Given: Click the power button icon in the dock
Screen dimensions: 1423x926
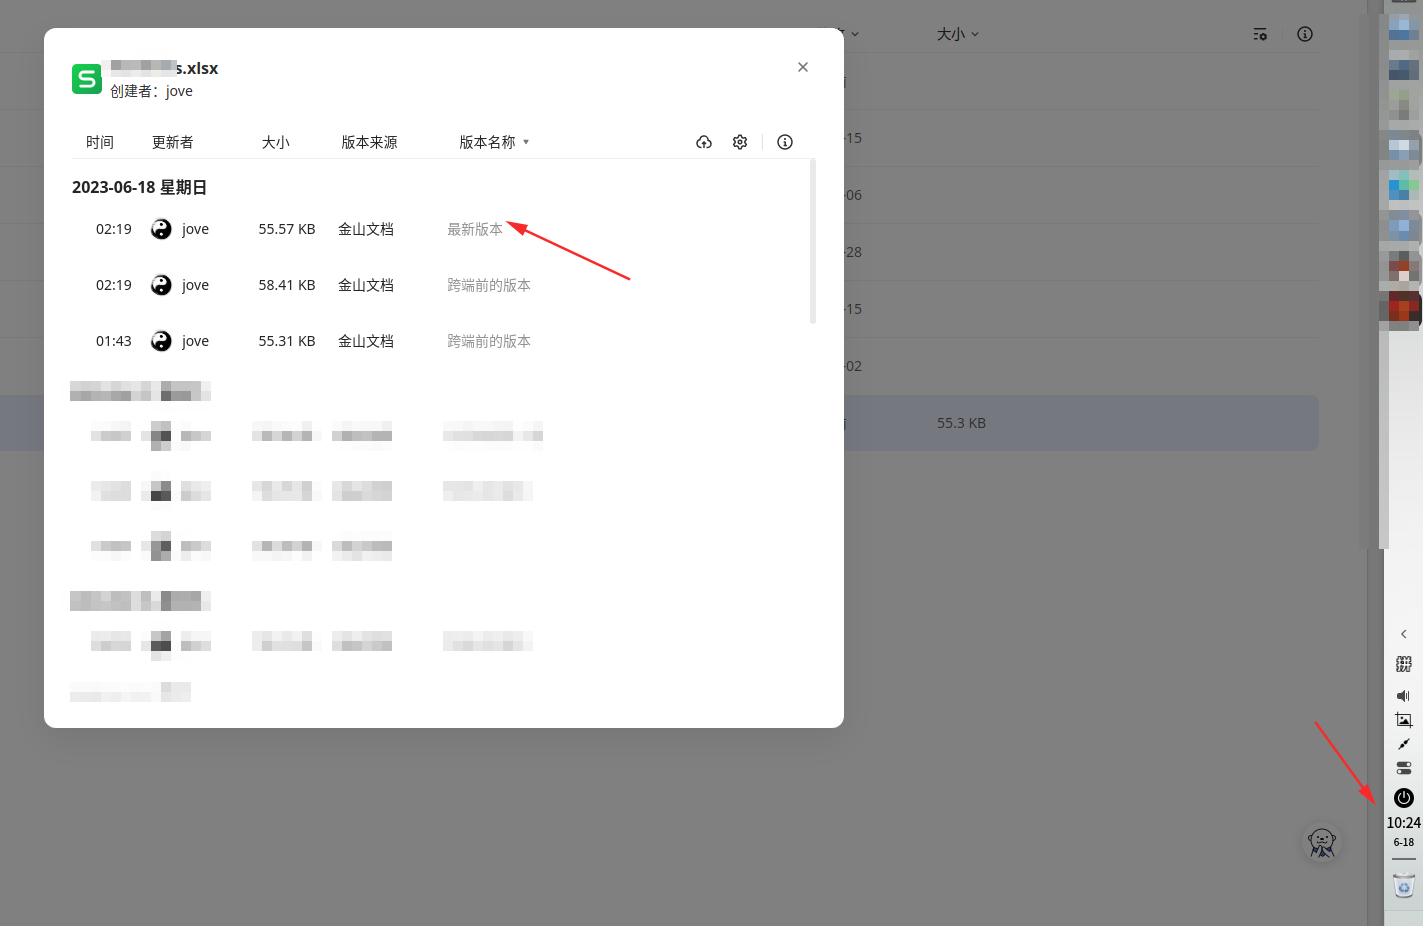Looking at the screenshot, I should (1404, 798).
